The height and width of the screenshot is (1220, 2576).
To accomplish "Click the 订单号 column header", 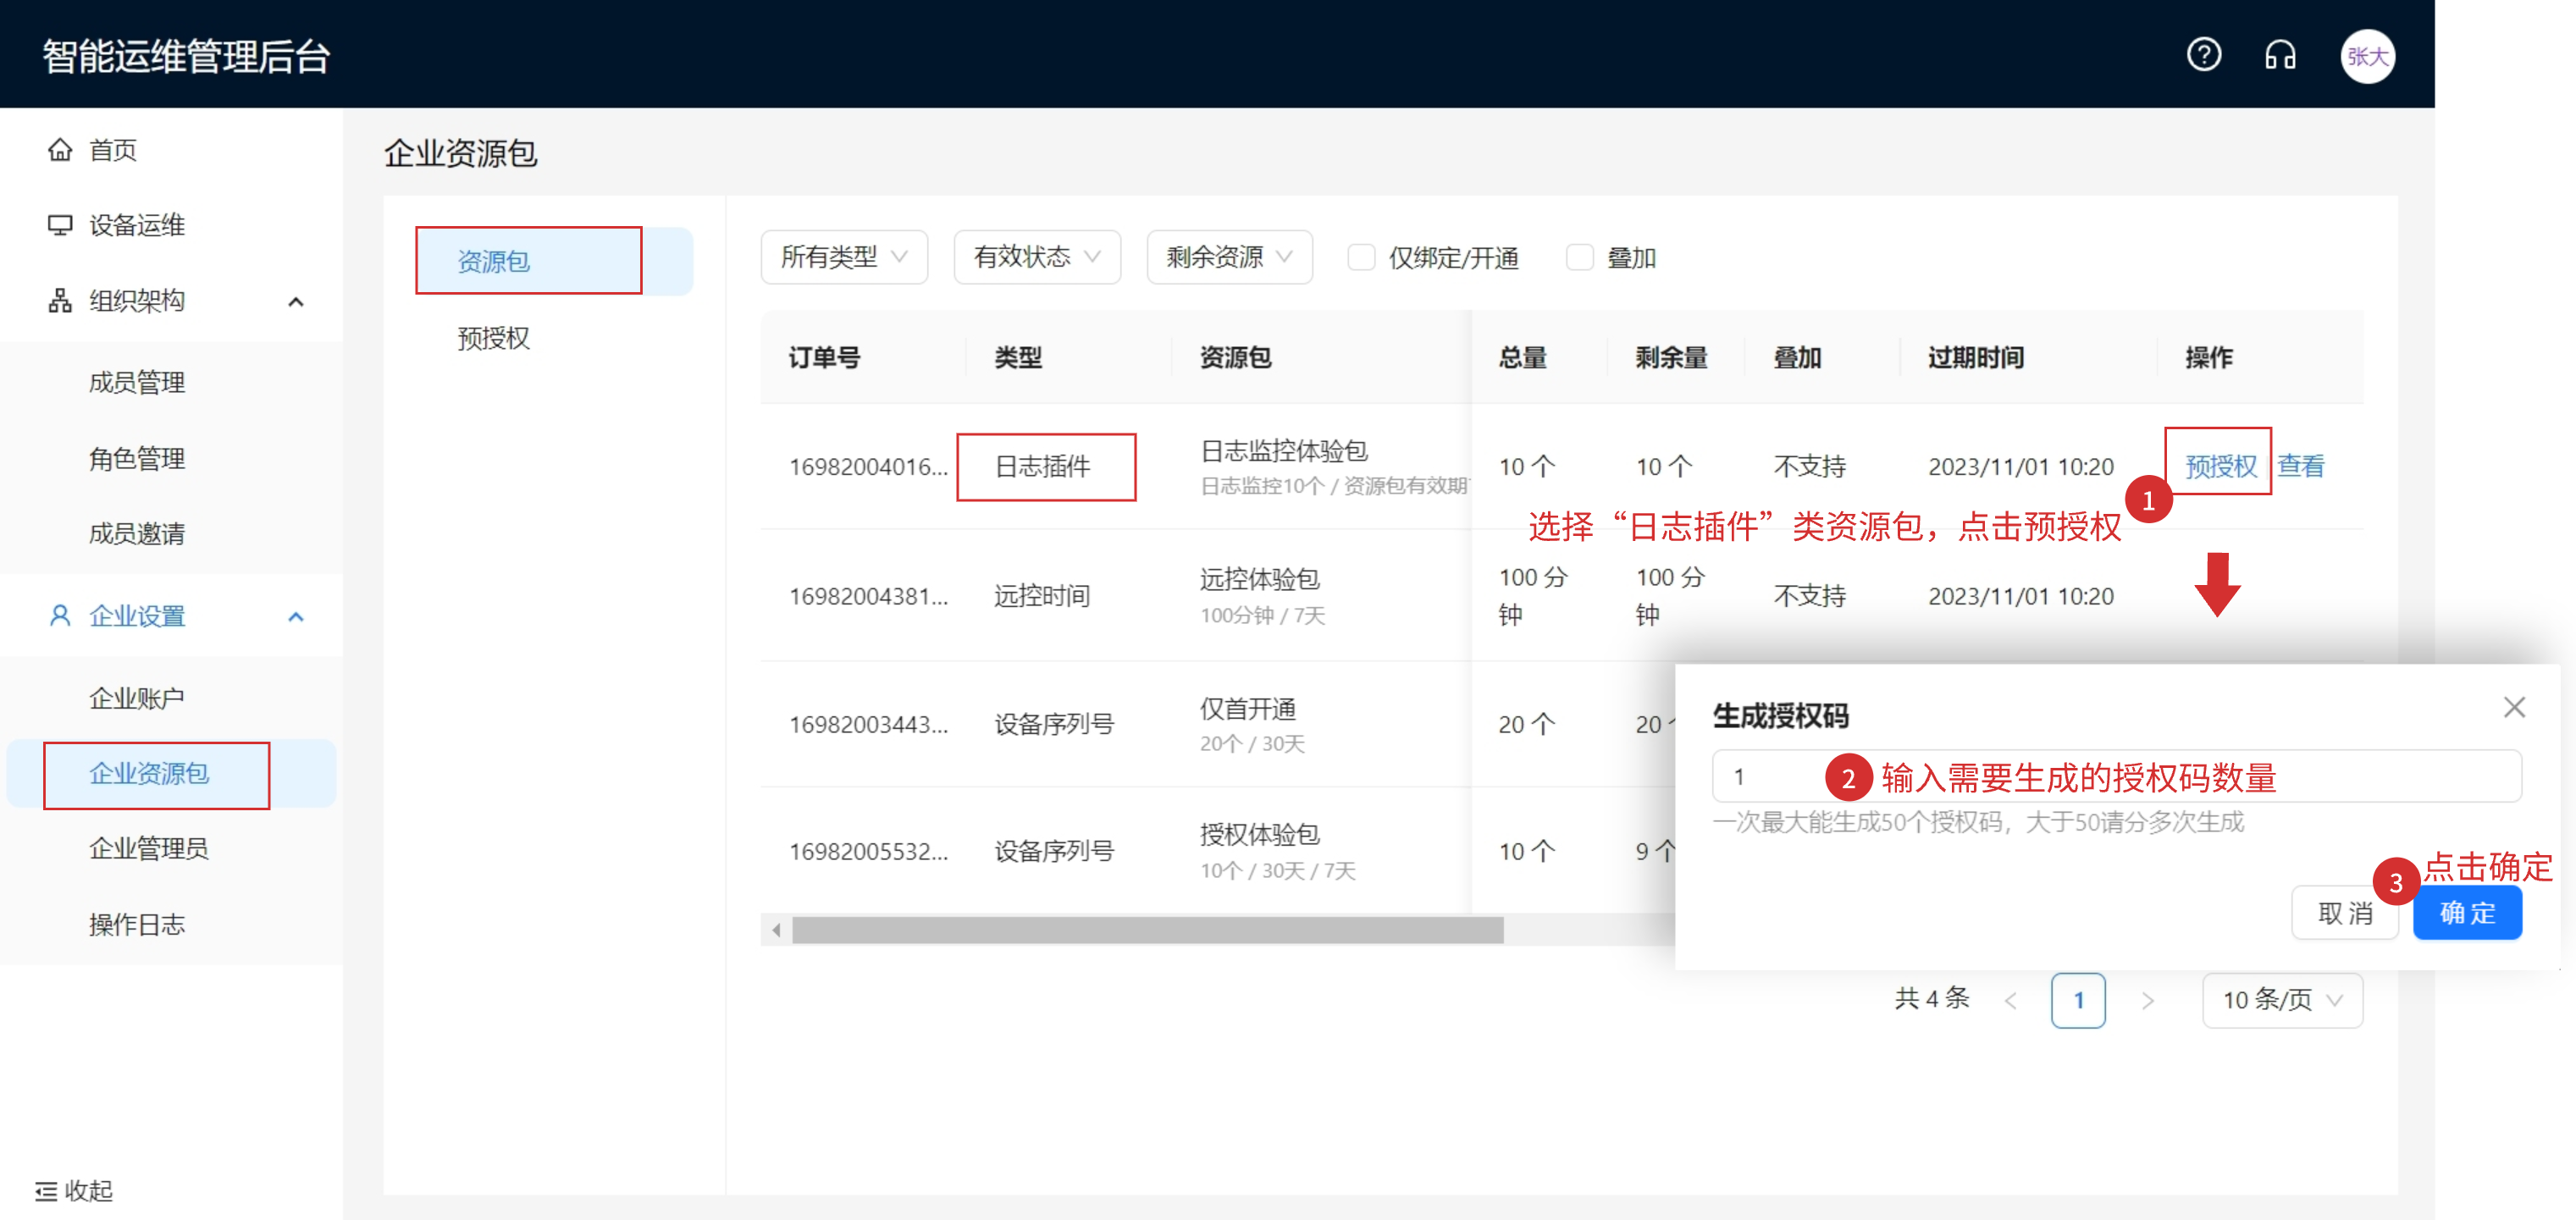I will coord(824,357).
